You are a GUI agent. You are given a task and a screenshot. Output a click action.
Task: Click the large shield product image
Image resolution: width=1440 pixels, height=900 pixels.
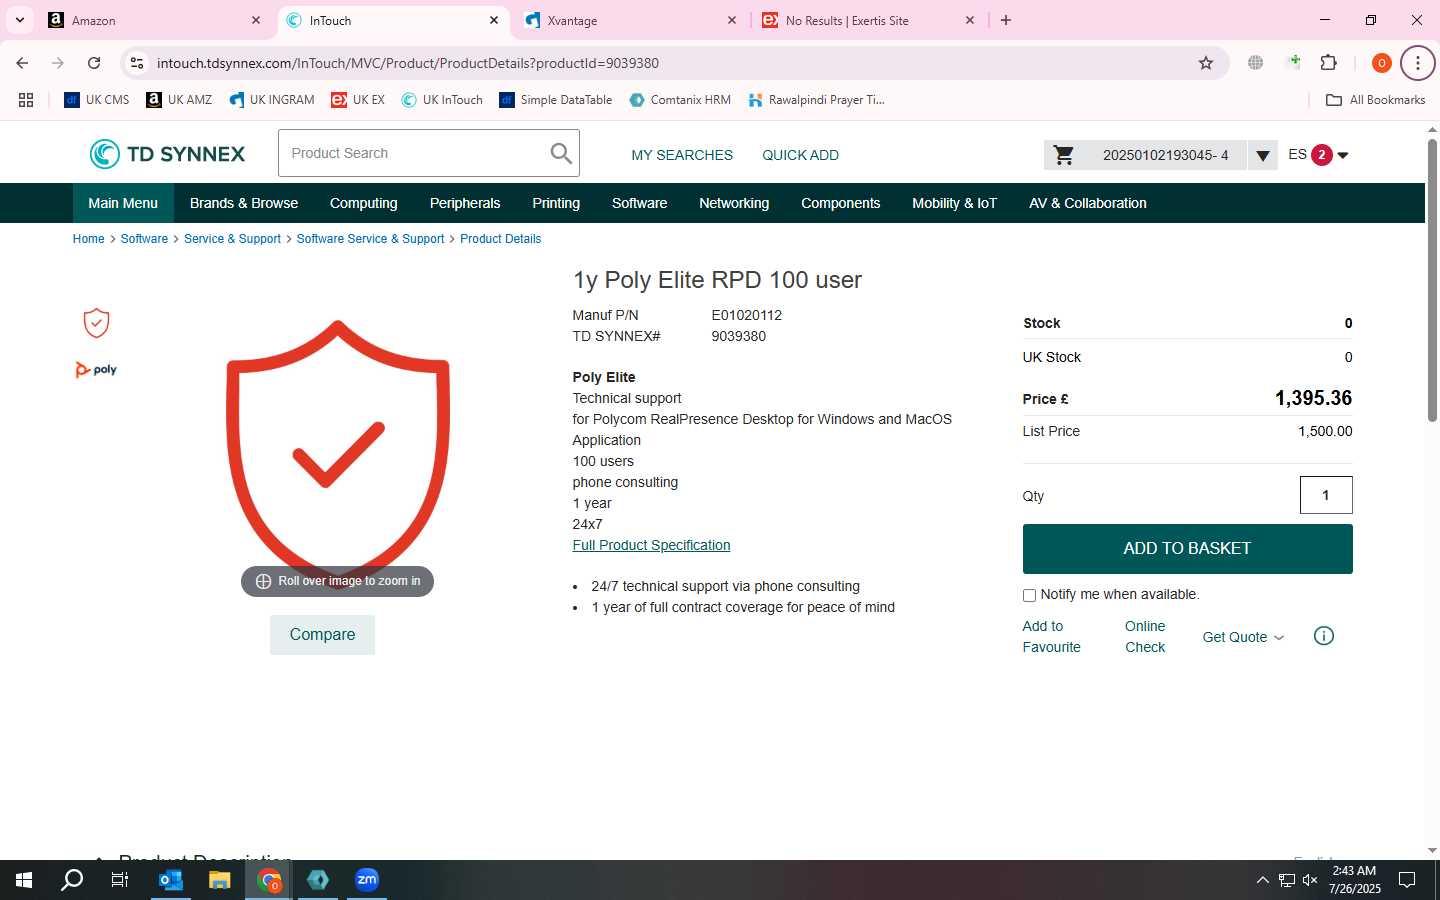pyautogui.click(x=338, y=455)
